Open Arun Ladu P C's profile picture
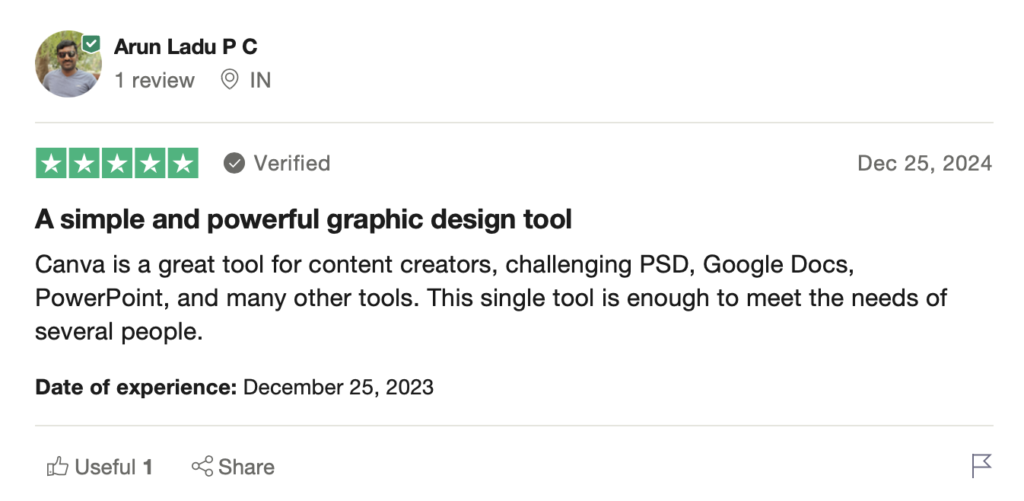This screenshot has height=501, width=1024. coord(68,64)
